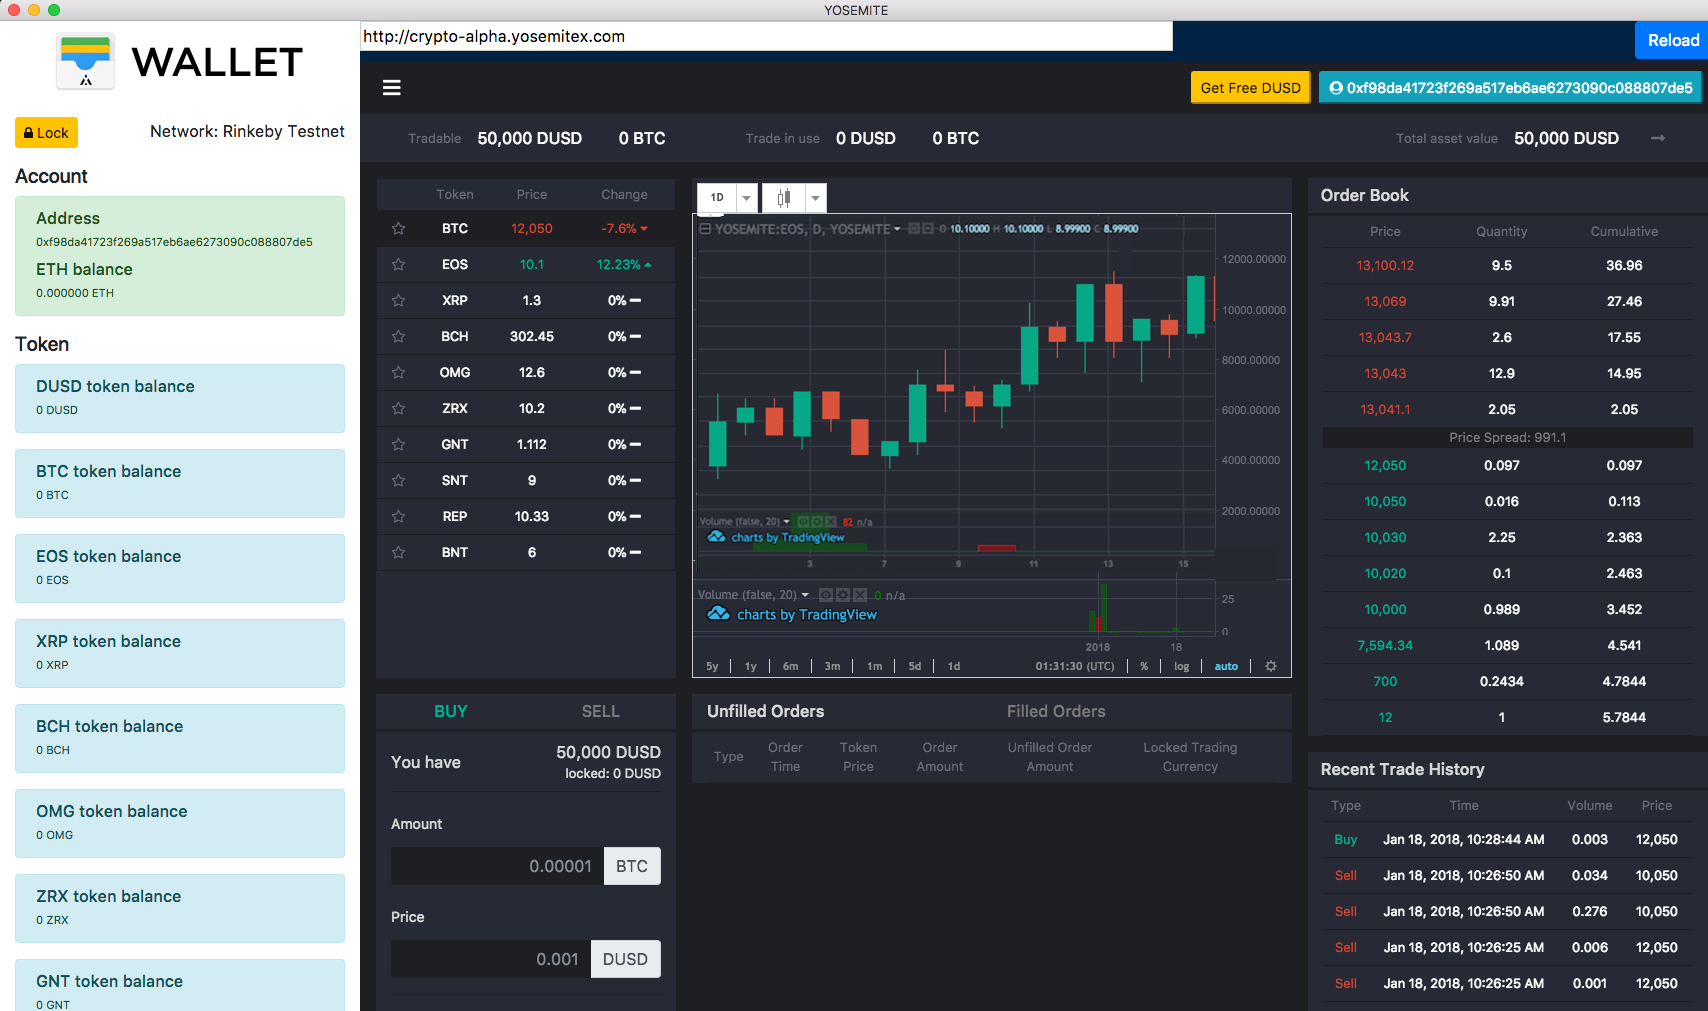Favorite XRP with its star icon

point(398,301)
